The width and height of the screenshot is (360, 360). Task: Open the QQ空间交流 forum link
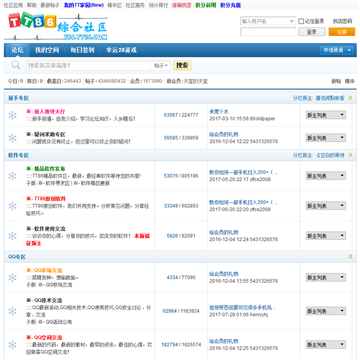(x=48, y=338)
